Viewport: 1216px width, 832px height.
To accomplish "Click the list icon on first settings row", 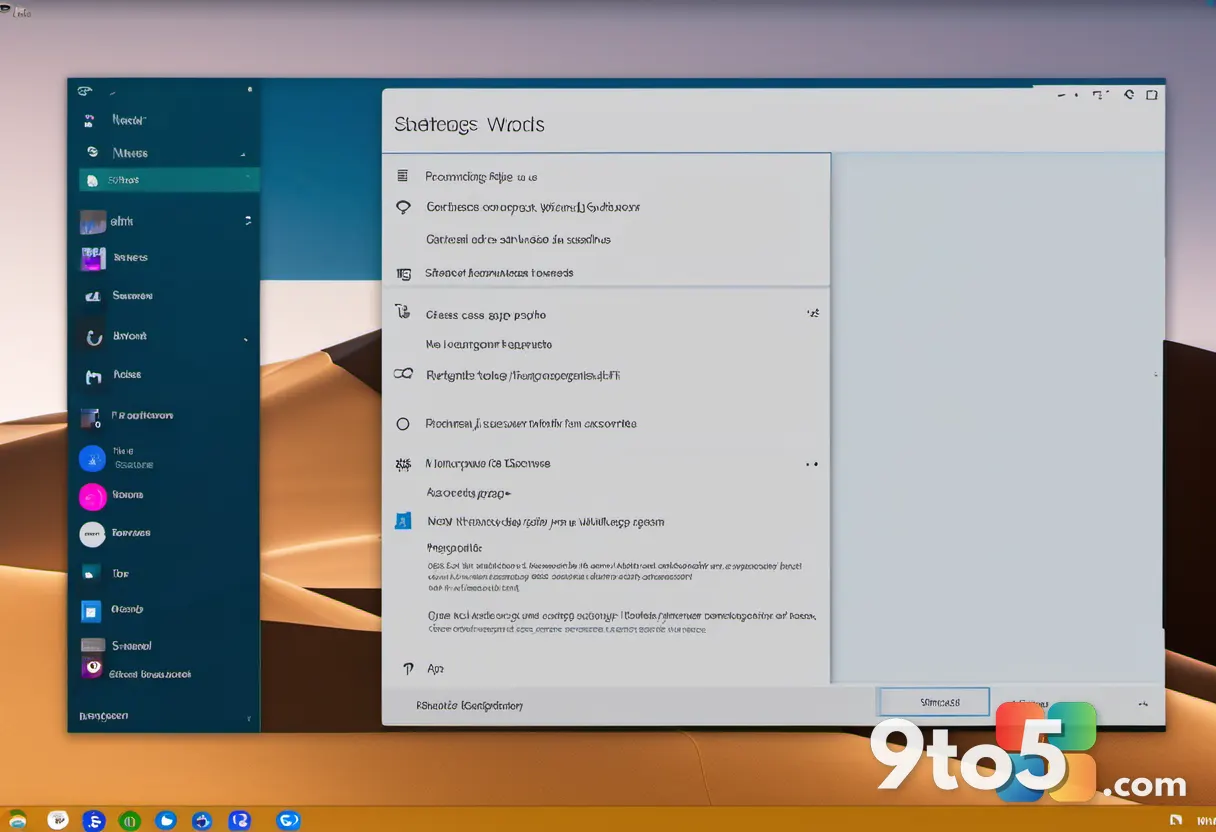I will coord(403,176).
